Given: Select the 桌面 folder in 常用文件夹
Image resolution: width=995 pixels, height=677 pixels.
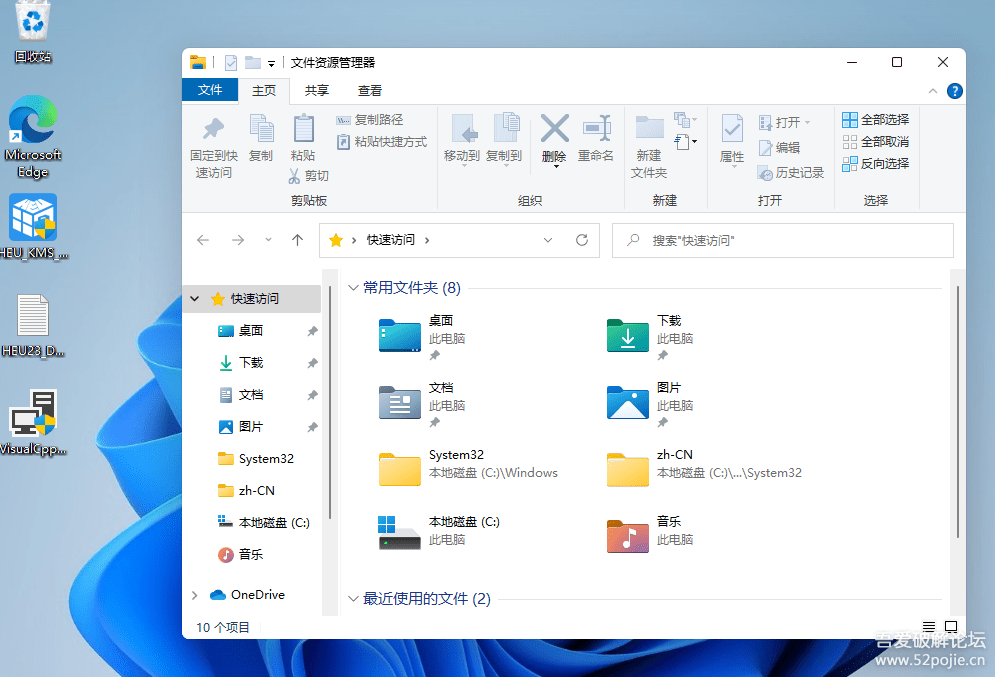Looking at the screenshot, I should (x=421, y=337).
